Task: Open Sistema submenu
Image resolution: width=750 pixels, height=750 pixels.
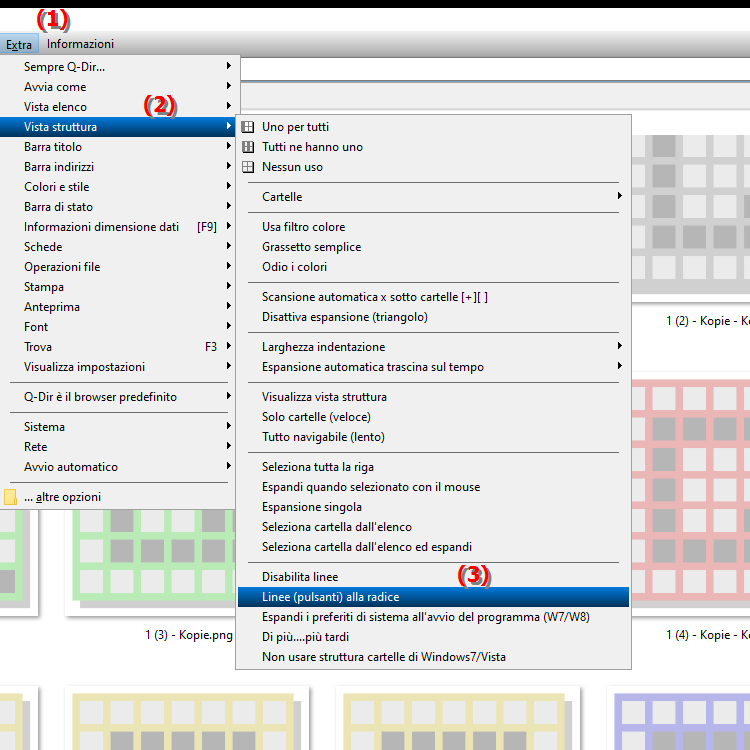Action: [x=117, y=427]
